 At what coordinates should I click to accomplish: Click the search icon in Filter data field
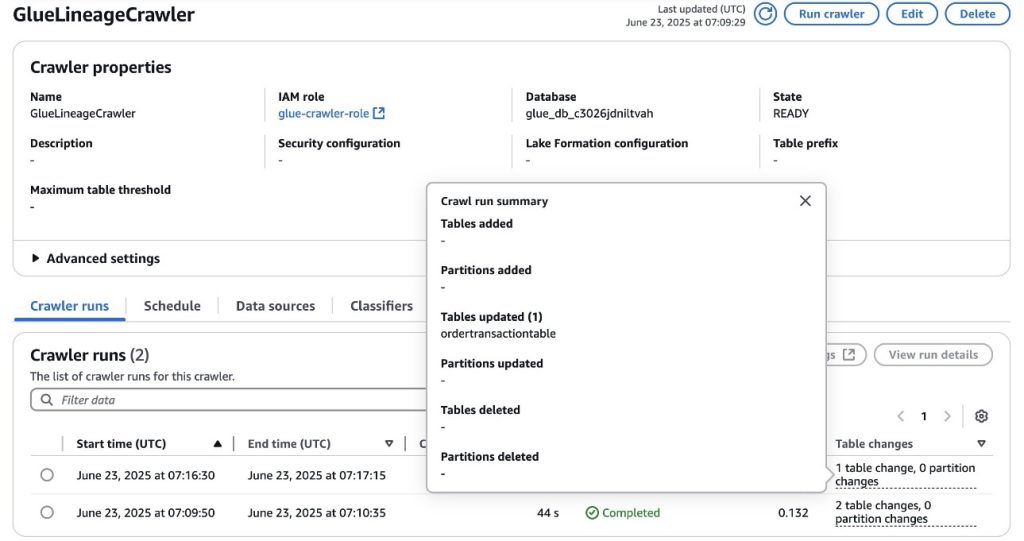point(46,399)
